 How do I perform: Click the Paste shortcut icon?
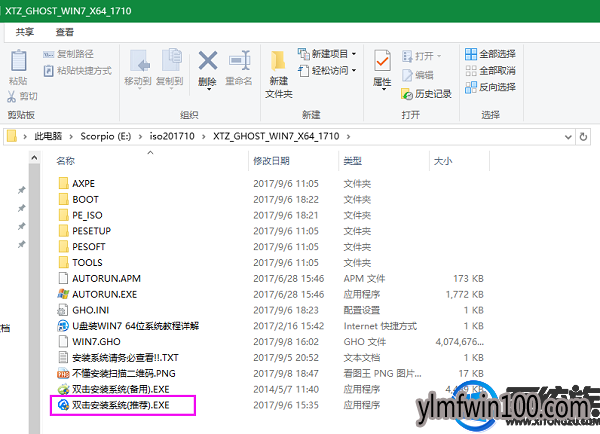coord(48,71)
